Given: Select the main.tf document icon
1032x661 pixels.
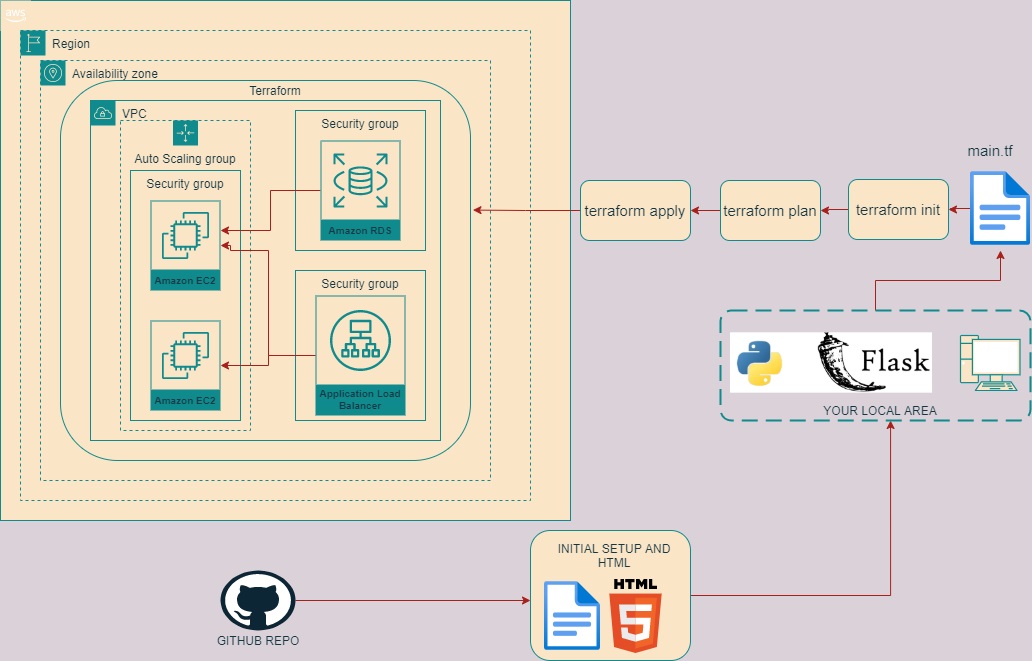Looking at the screenshot, I should (x=999, y=208).
